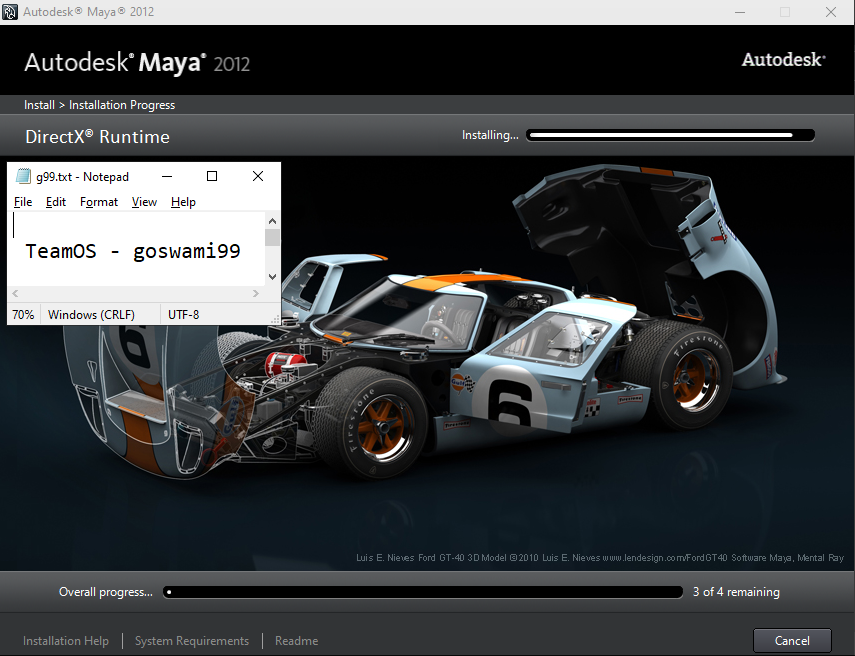This screenshot has height=656, width=855.
Task: Click 'UTF-8' encoding in Notepad status bar
Action: click(x=183, y=315)
